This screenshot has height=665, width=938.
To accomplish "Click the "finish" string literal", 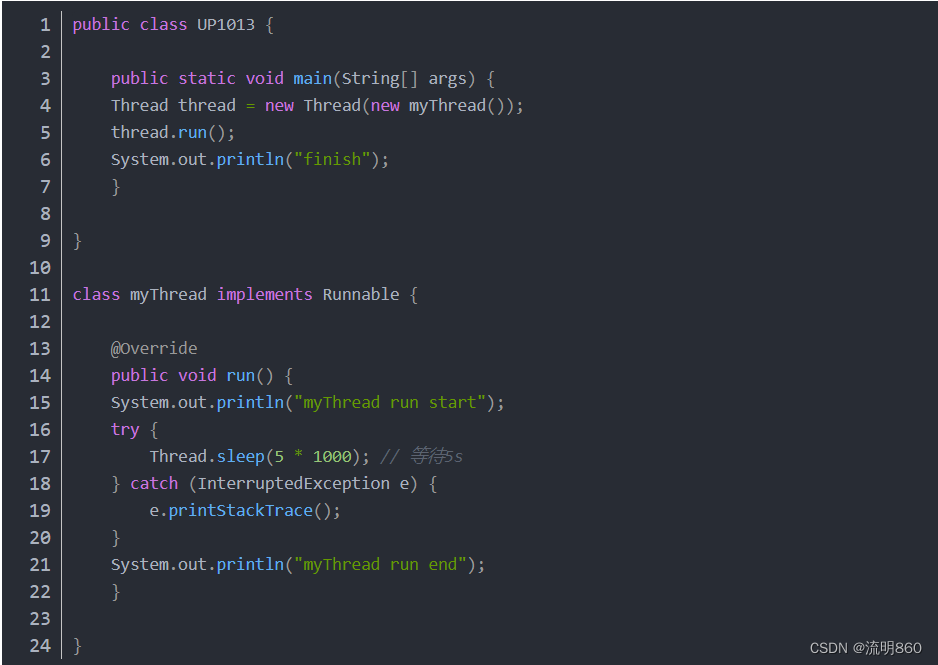I will tap(332, 160).
